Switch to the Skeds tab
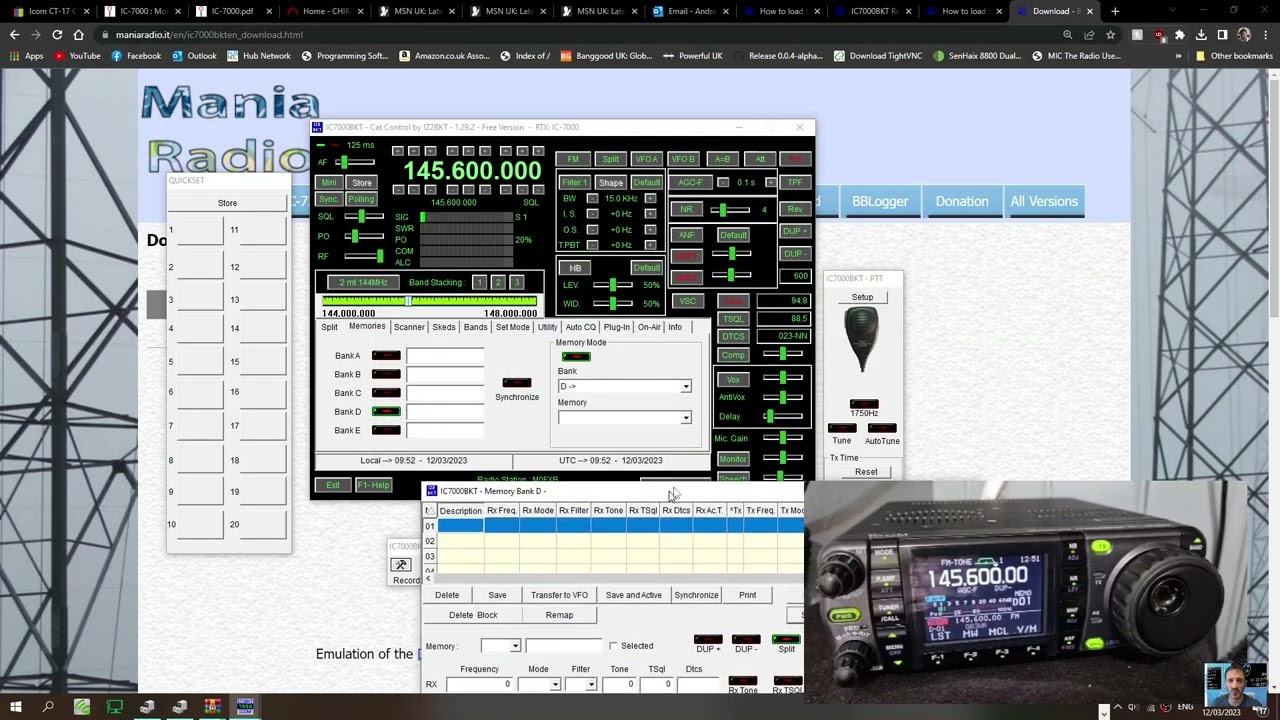 (x=444, y=327)
